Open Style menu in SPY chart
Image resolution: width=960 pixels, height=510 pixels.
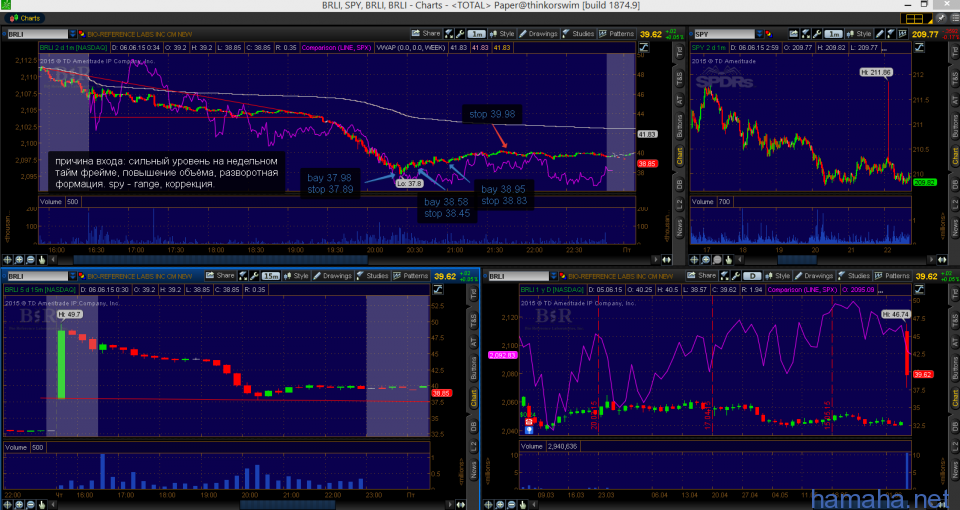(859, 34)
